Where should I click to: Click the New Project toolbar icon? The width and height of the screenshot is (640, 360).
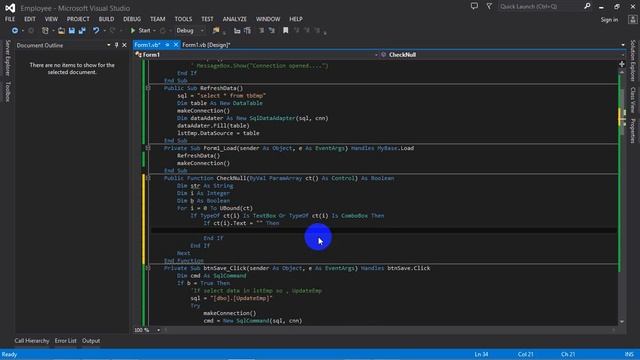tap(45, 31)
